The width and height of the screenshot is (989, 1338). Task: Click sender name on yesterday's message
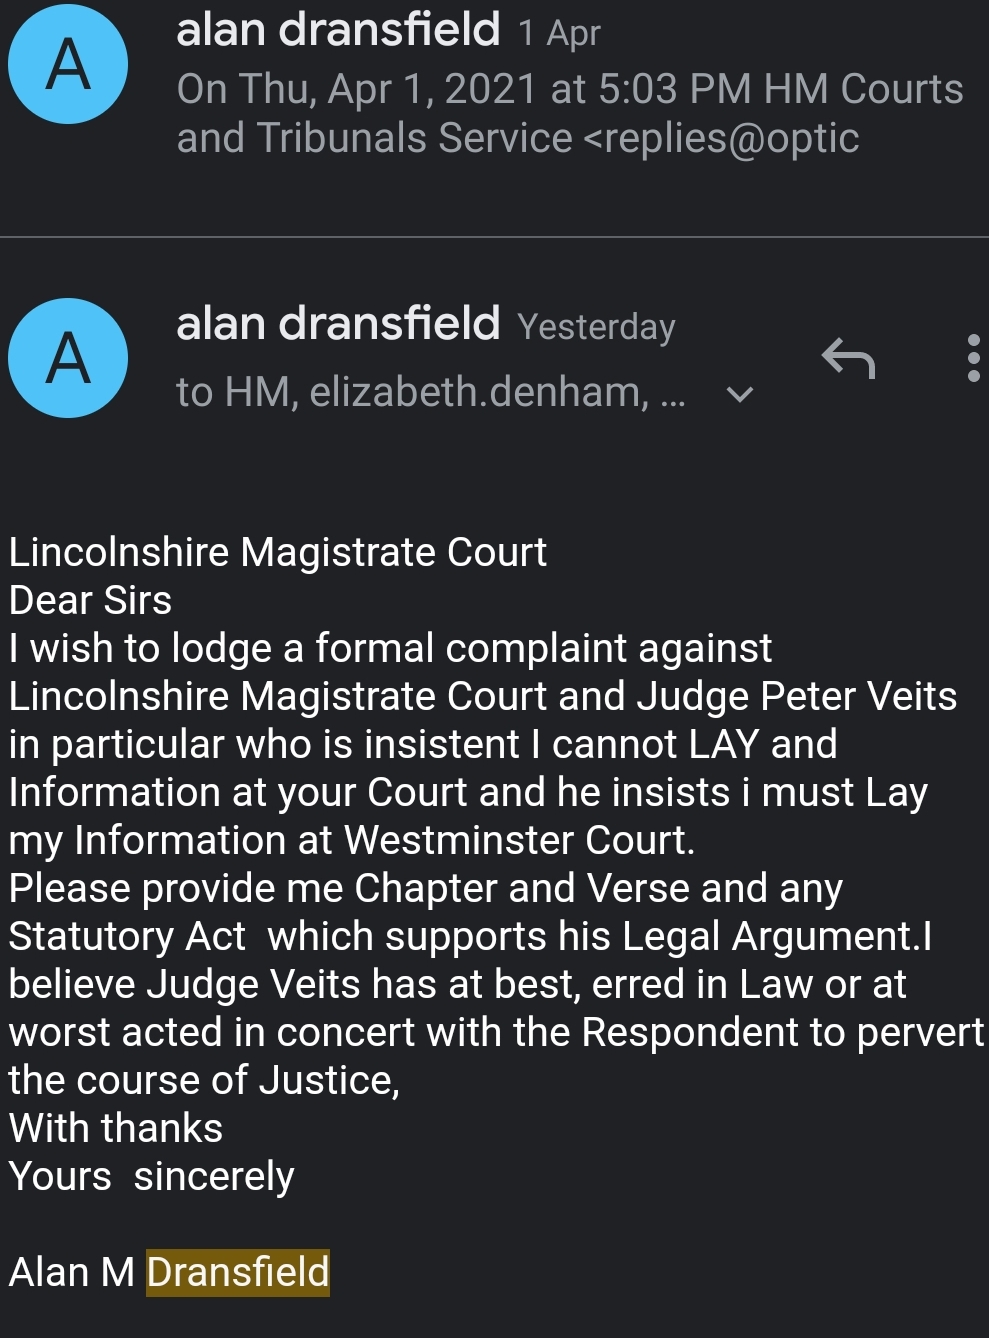tap(338, 324)
